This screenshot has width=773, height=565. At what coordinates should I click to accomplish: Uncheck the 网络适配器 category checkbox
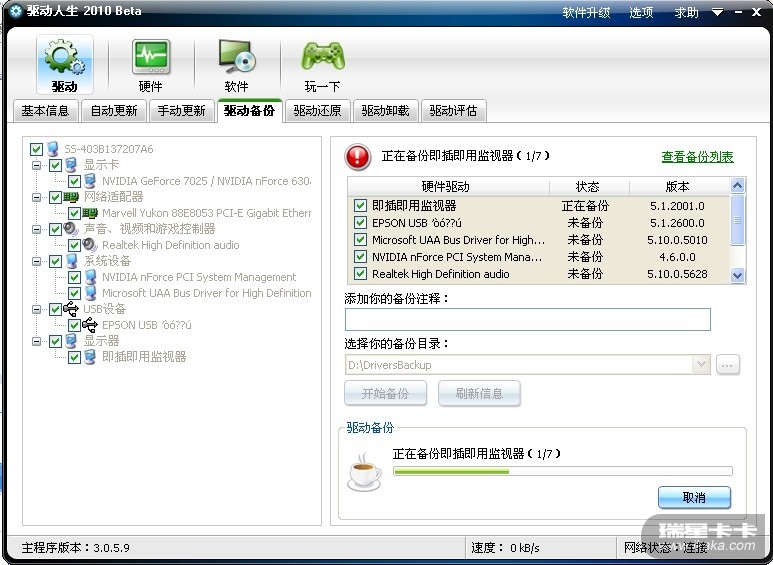click(x=55, y=197)
